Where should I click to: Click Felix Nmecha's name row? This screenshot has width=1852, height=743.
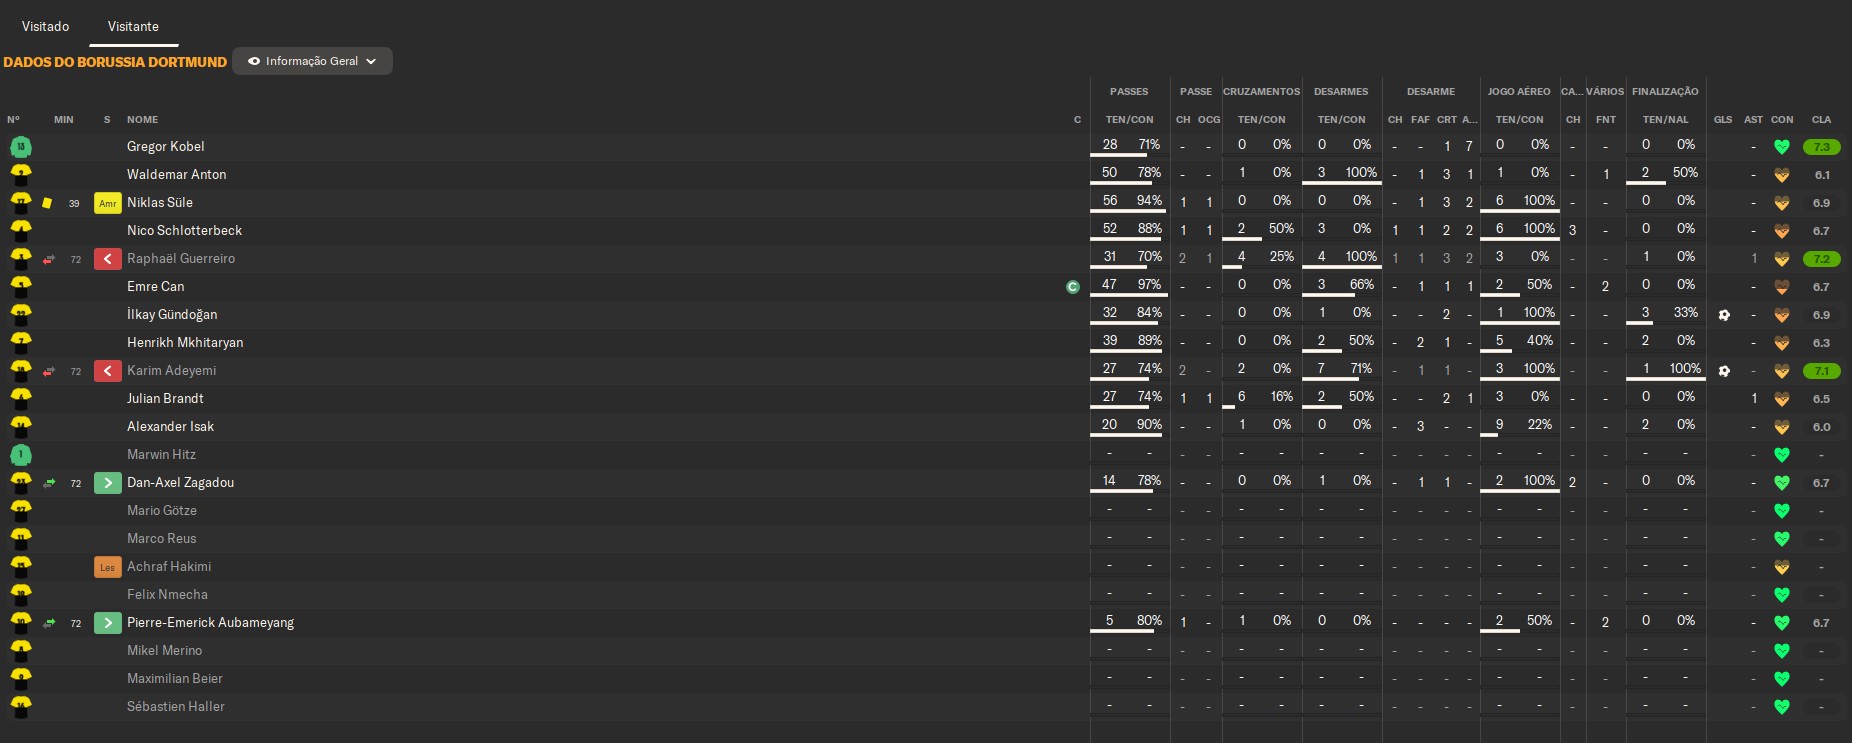coord(167,595)
